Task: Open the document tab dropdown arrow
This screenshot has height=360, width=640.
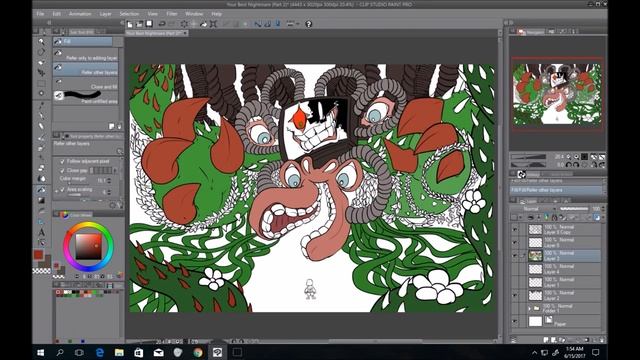Action: click(x=185, y=33)
